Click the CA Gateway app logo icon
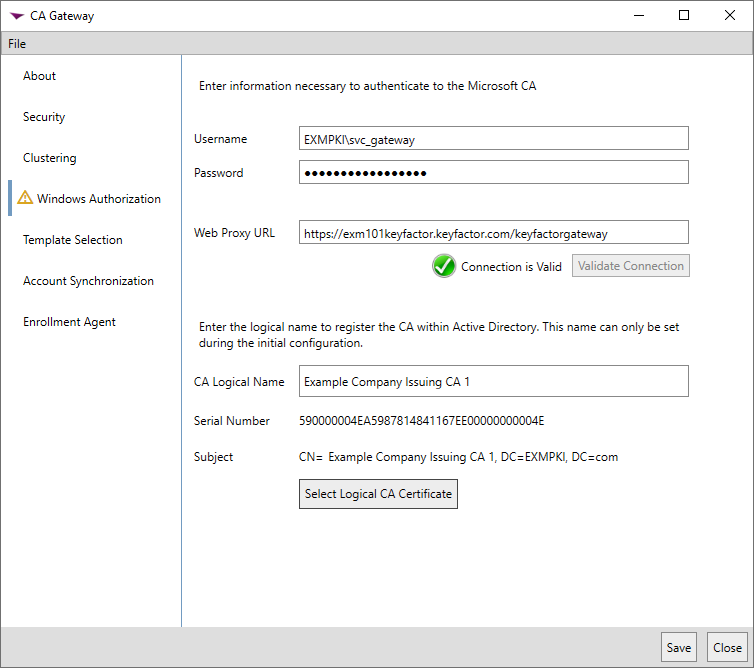 pyautogui.click(x=16, y=16)
